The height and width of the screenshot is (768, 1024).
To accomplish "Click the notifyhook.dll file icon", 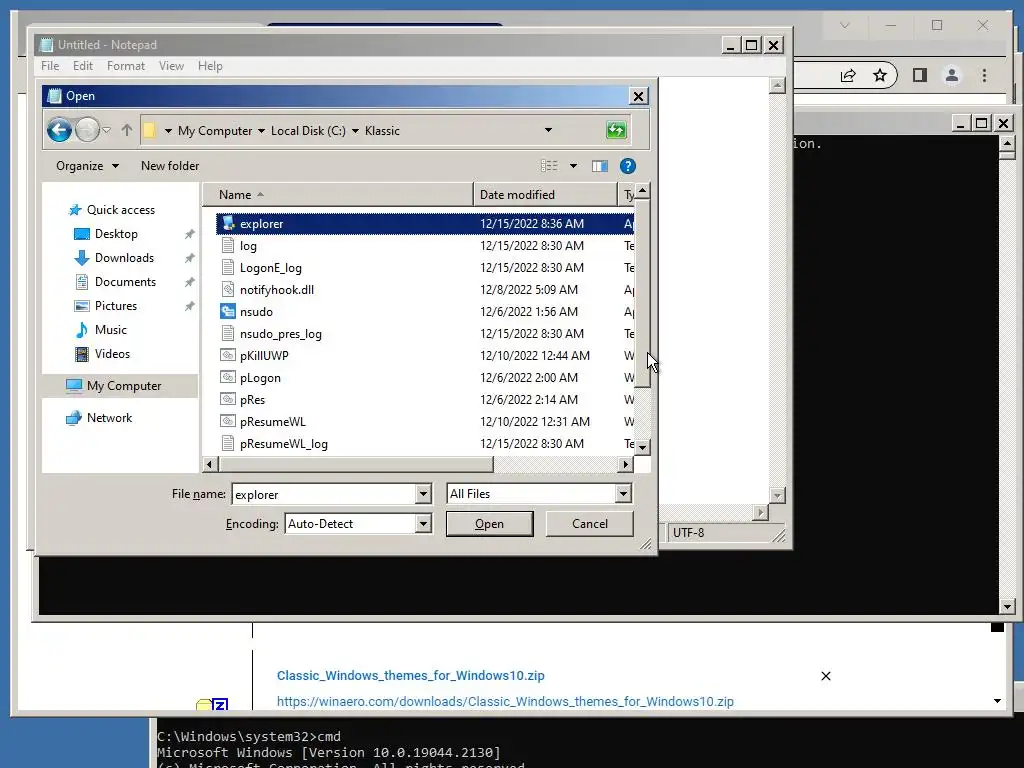I will pyautogui.click(x=228, y=289).
